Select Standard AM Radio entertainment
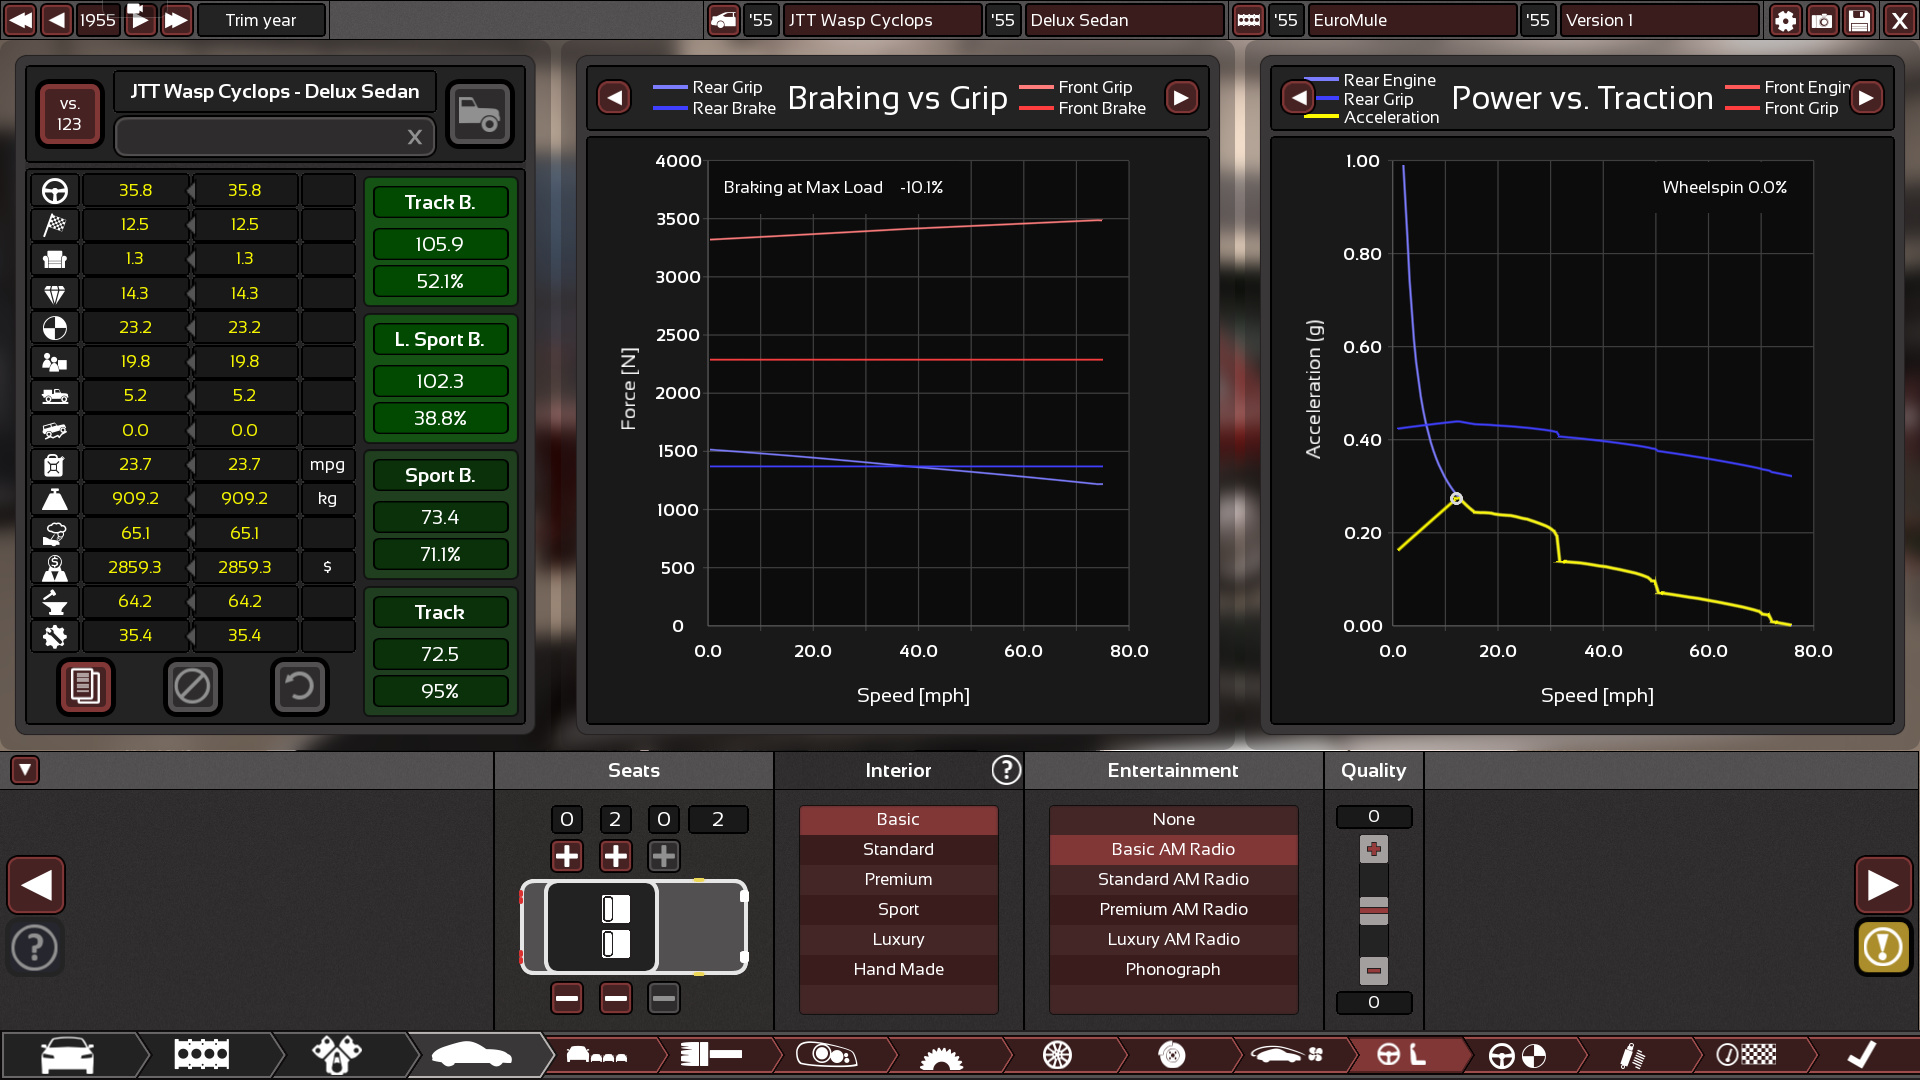This screenshot has width=1920, height=1080. (1173, 879)
